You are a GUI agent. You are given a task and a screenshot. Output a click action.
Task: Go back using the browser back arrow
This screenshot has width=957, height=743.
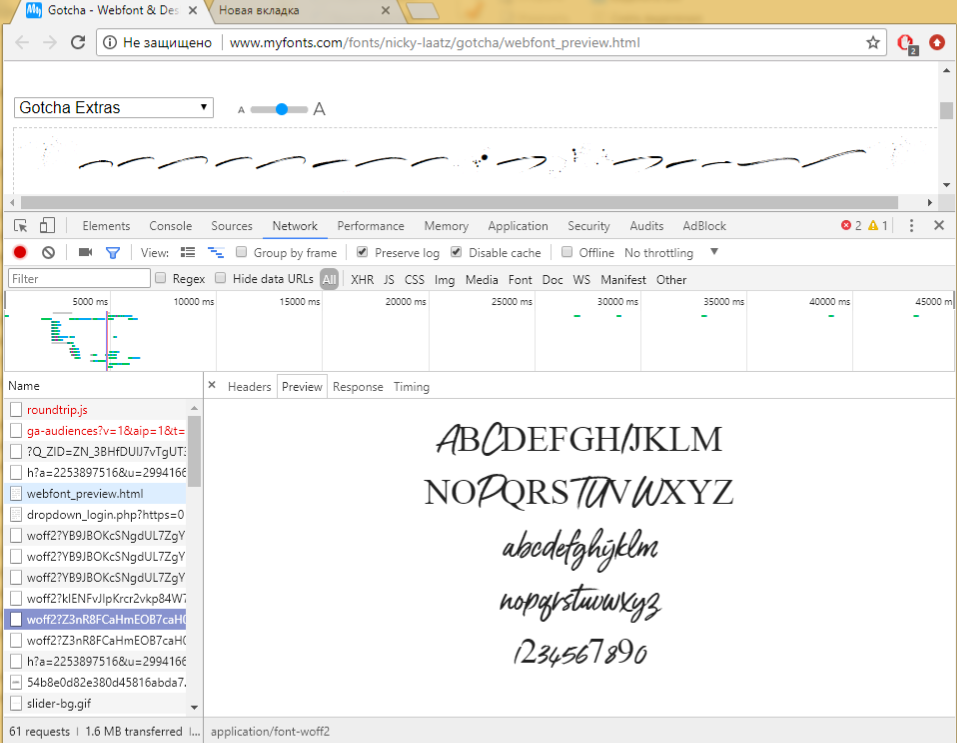pos(22,43)
